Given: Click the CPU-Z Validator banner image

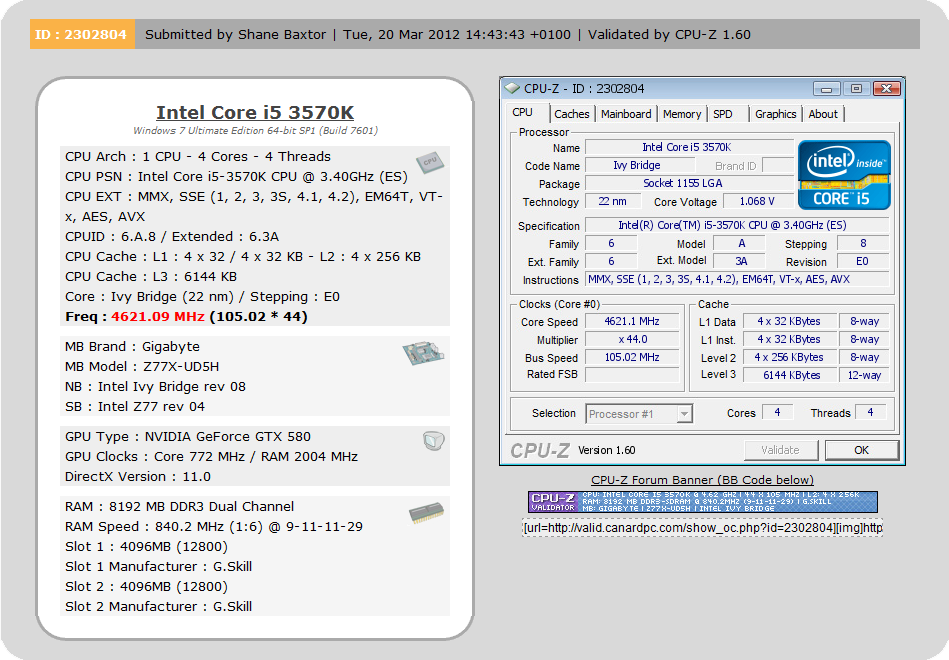Looking at the screenshot, I should tap(703, 502).
